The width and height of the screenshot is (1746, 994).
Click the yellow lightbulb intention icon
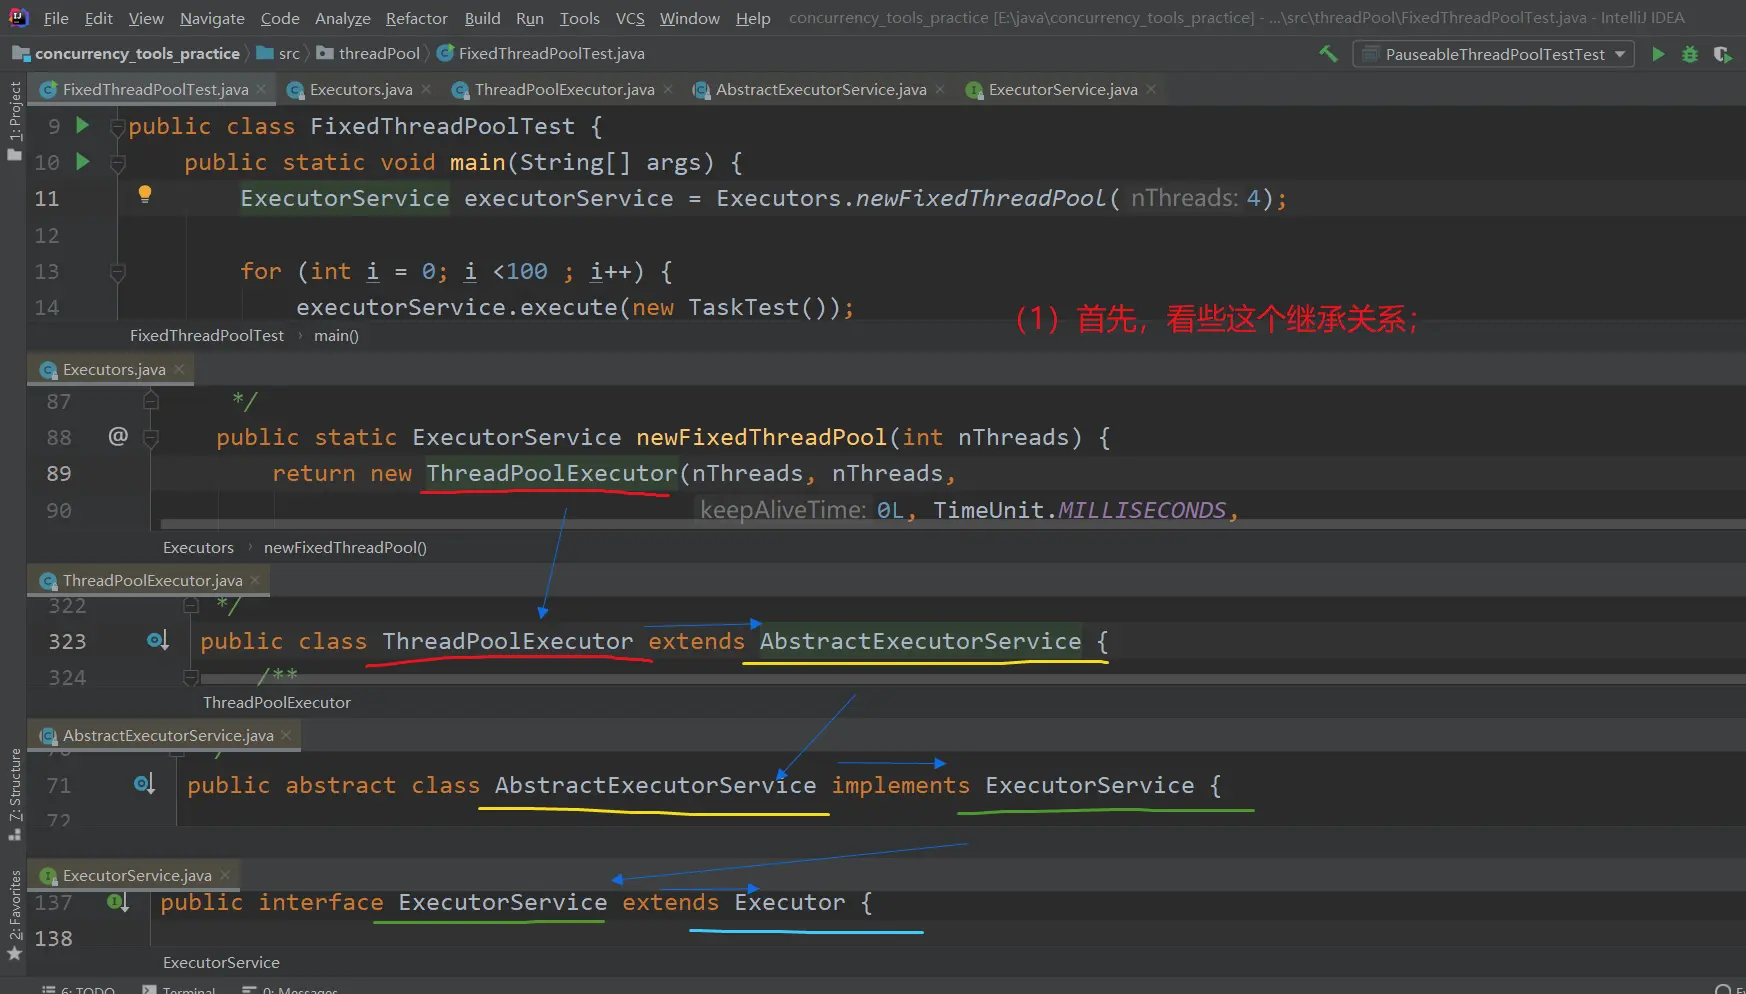pyautogui.click(x=145, y=194)
